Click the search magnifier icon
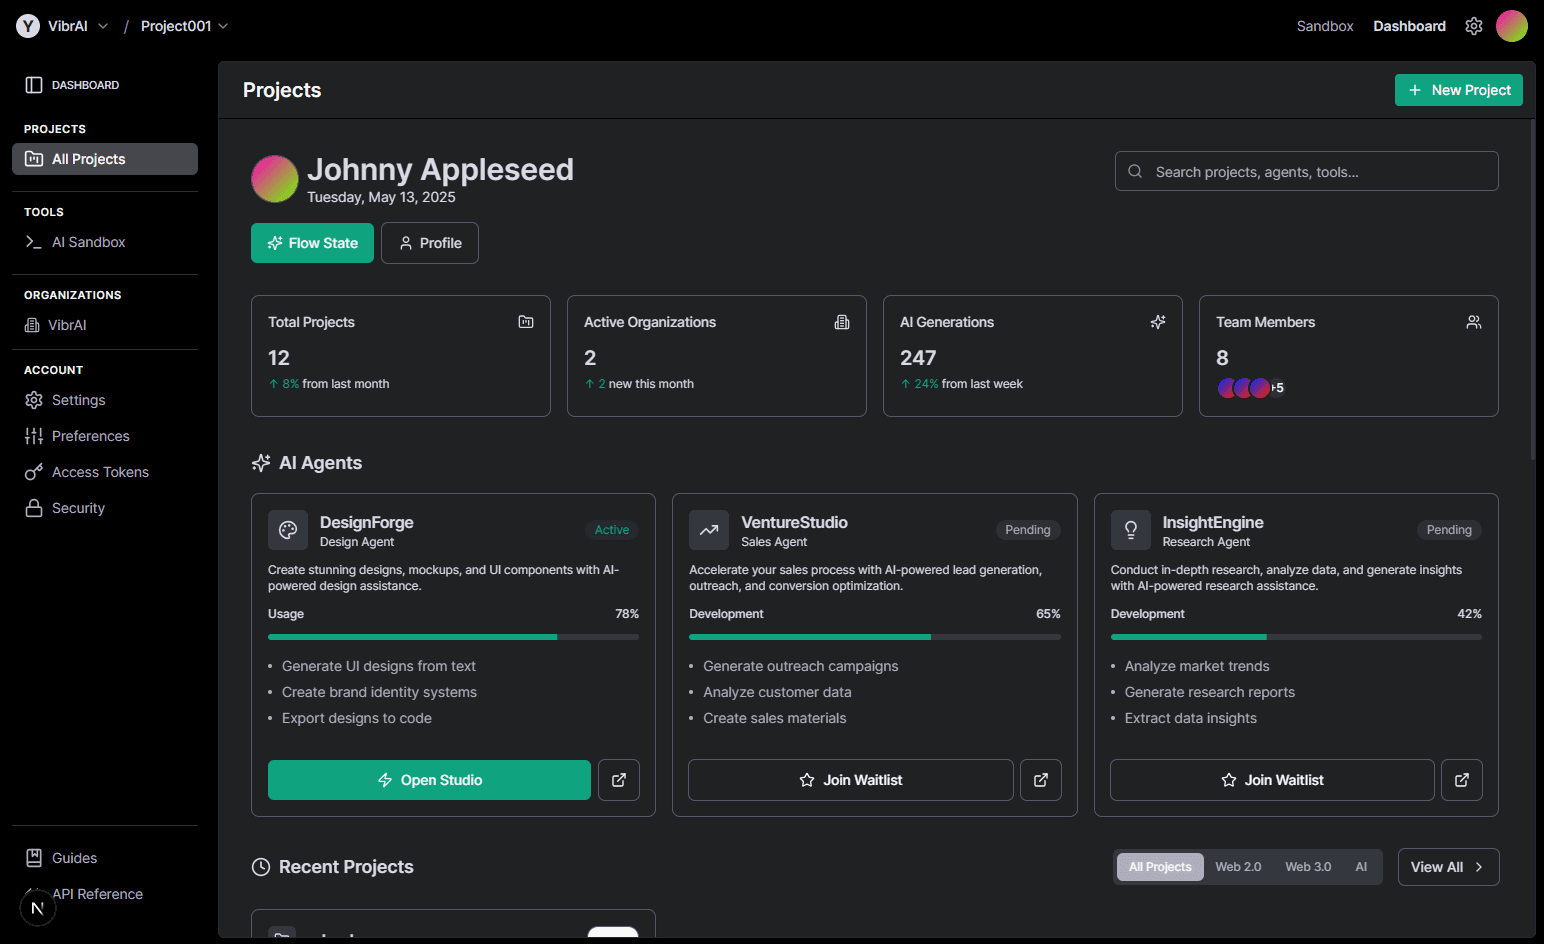 pyautogui.click(x=1135, y=171)
